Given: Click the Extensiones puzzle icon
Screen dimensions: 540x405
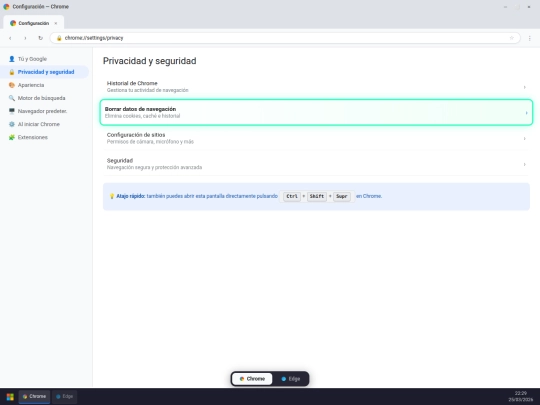Looking at the screenshot, I should 12,137.
